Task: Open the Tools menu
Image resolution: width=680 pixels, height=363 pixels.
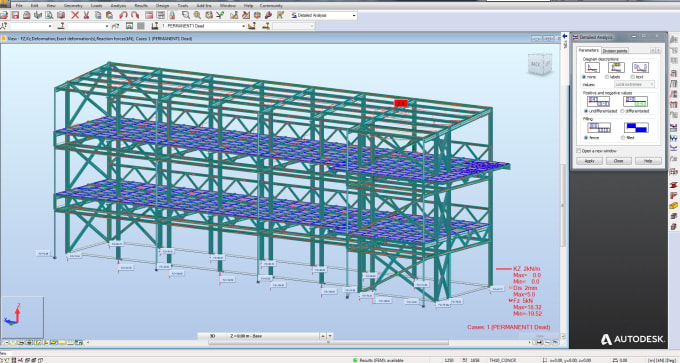Action: 183,6
